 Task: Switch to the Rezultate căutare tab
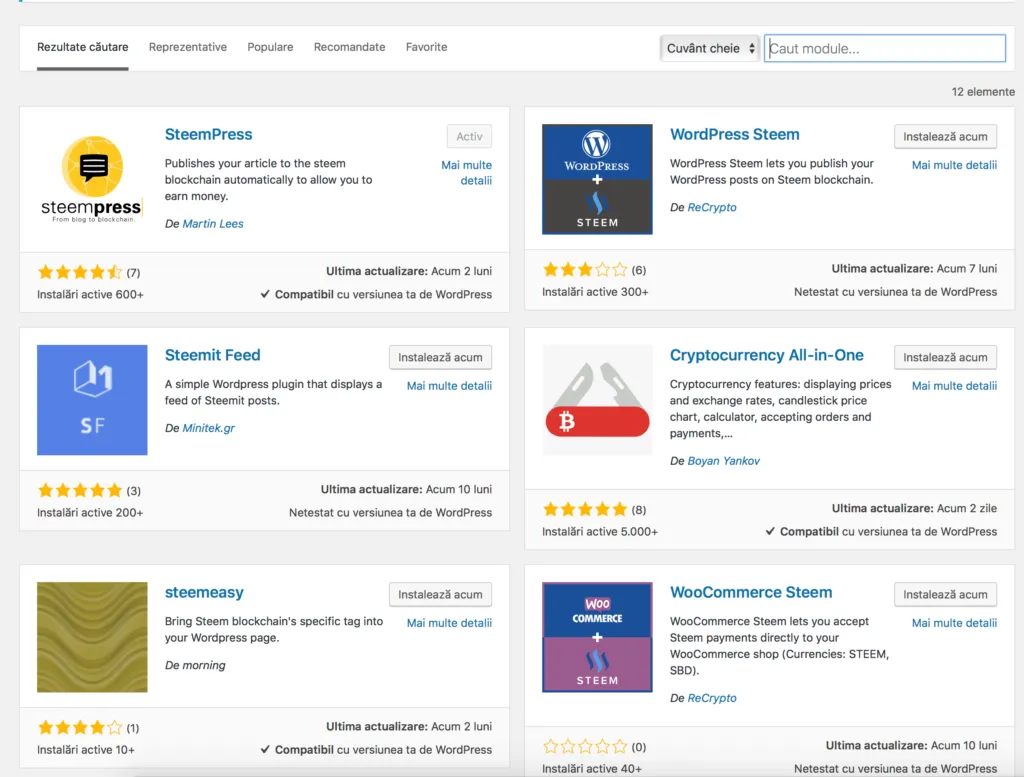click(82, 47)
